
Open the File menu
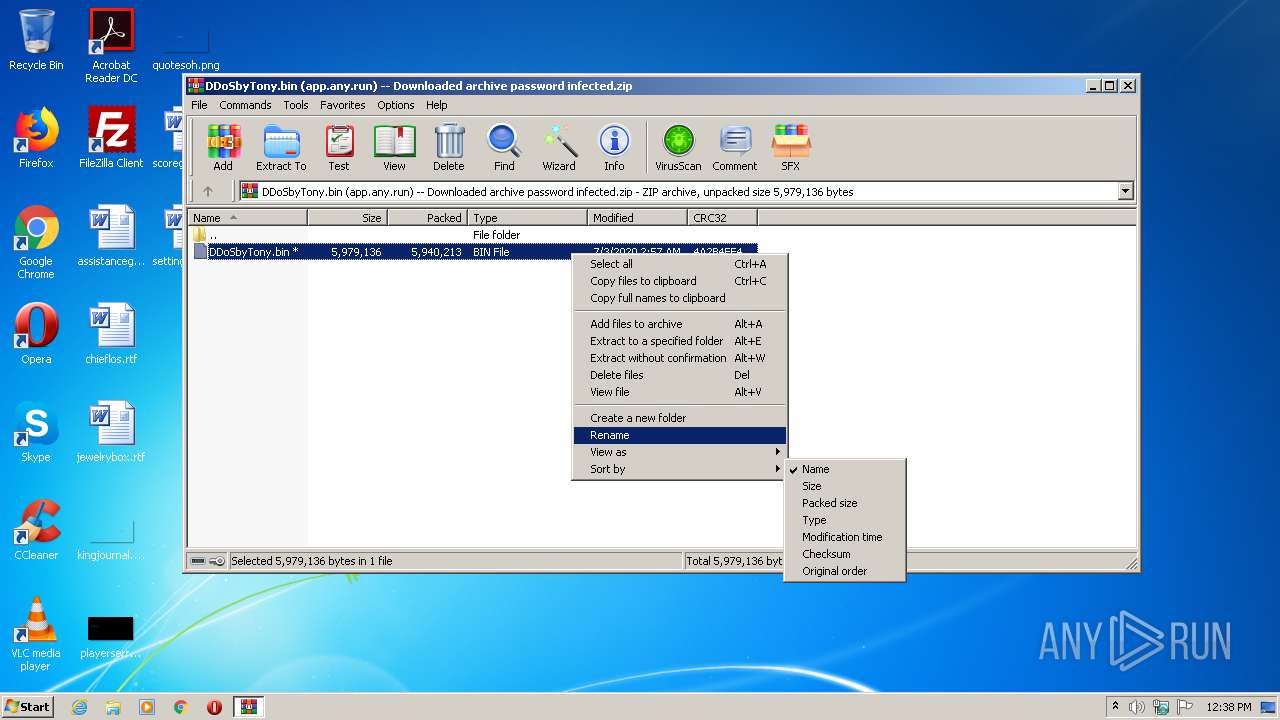[x=199, y=105]
